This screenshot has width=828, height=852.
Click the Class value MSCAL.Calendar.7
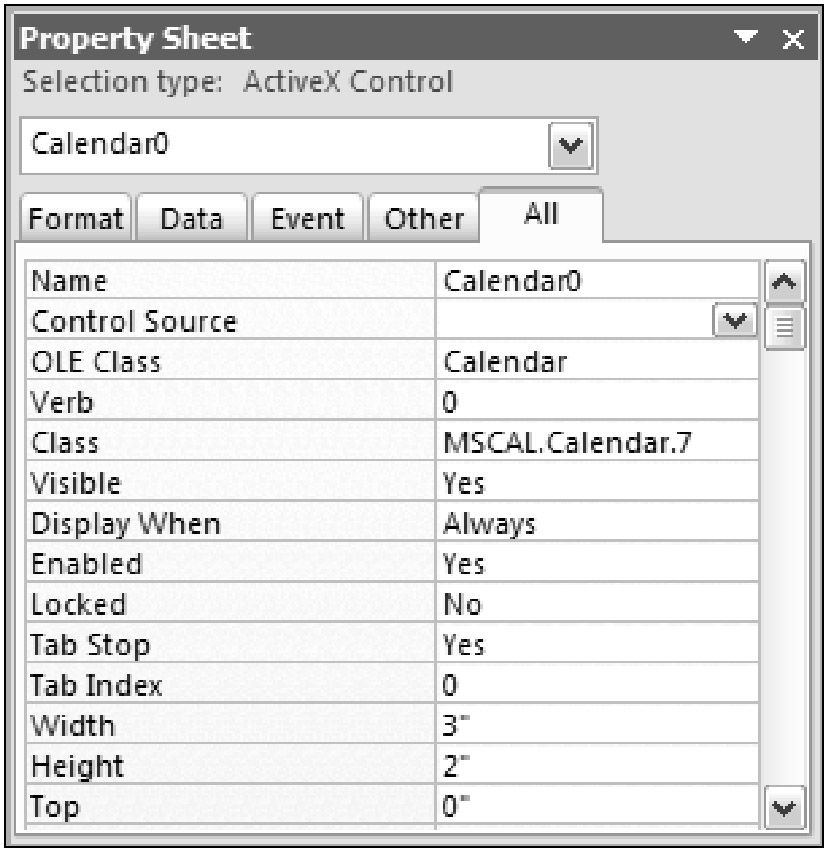point(596,443)
